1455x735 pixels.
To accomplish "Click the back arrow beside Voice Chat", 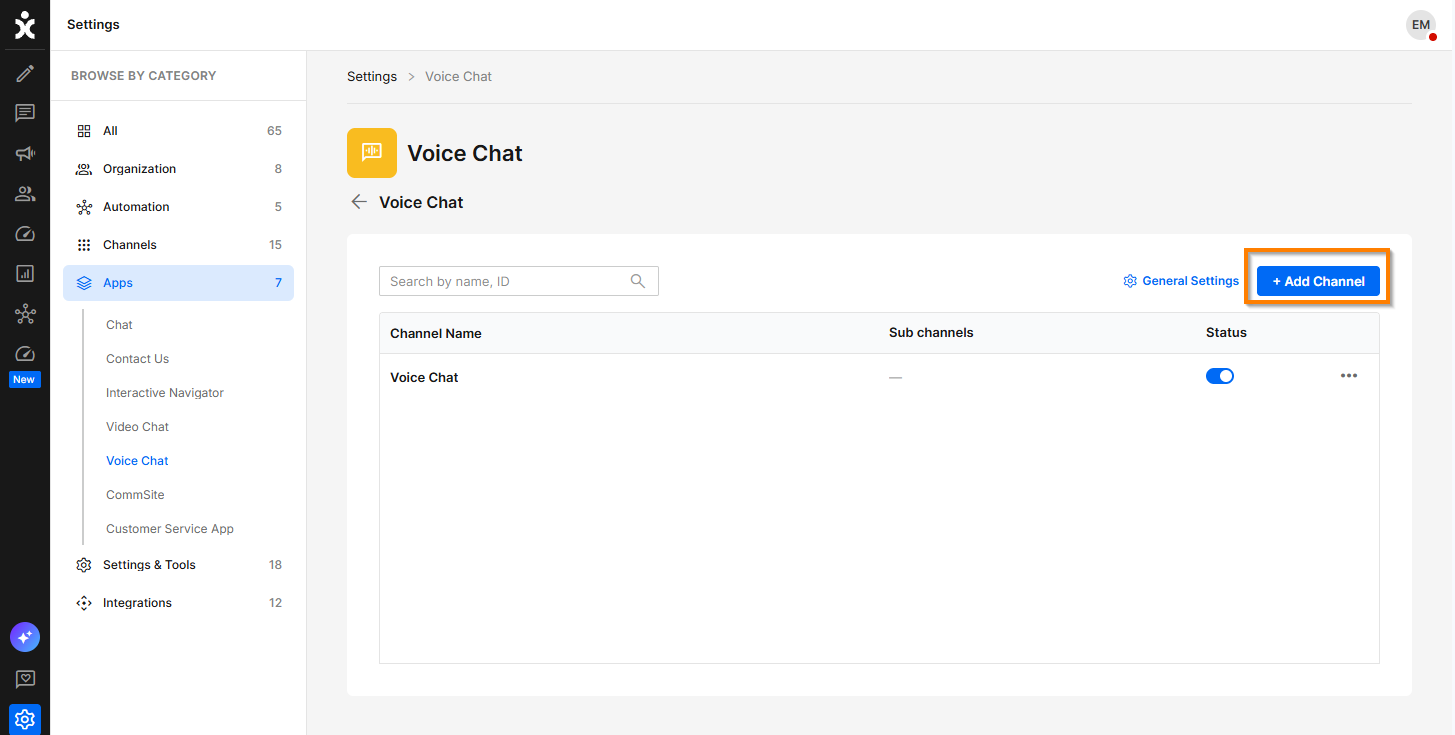I will point(359,202).
